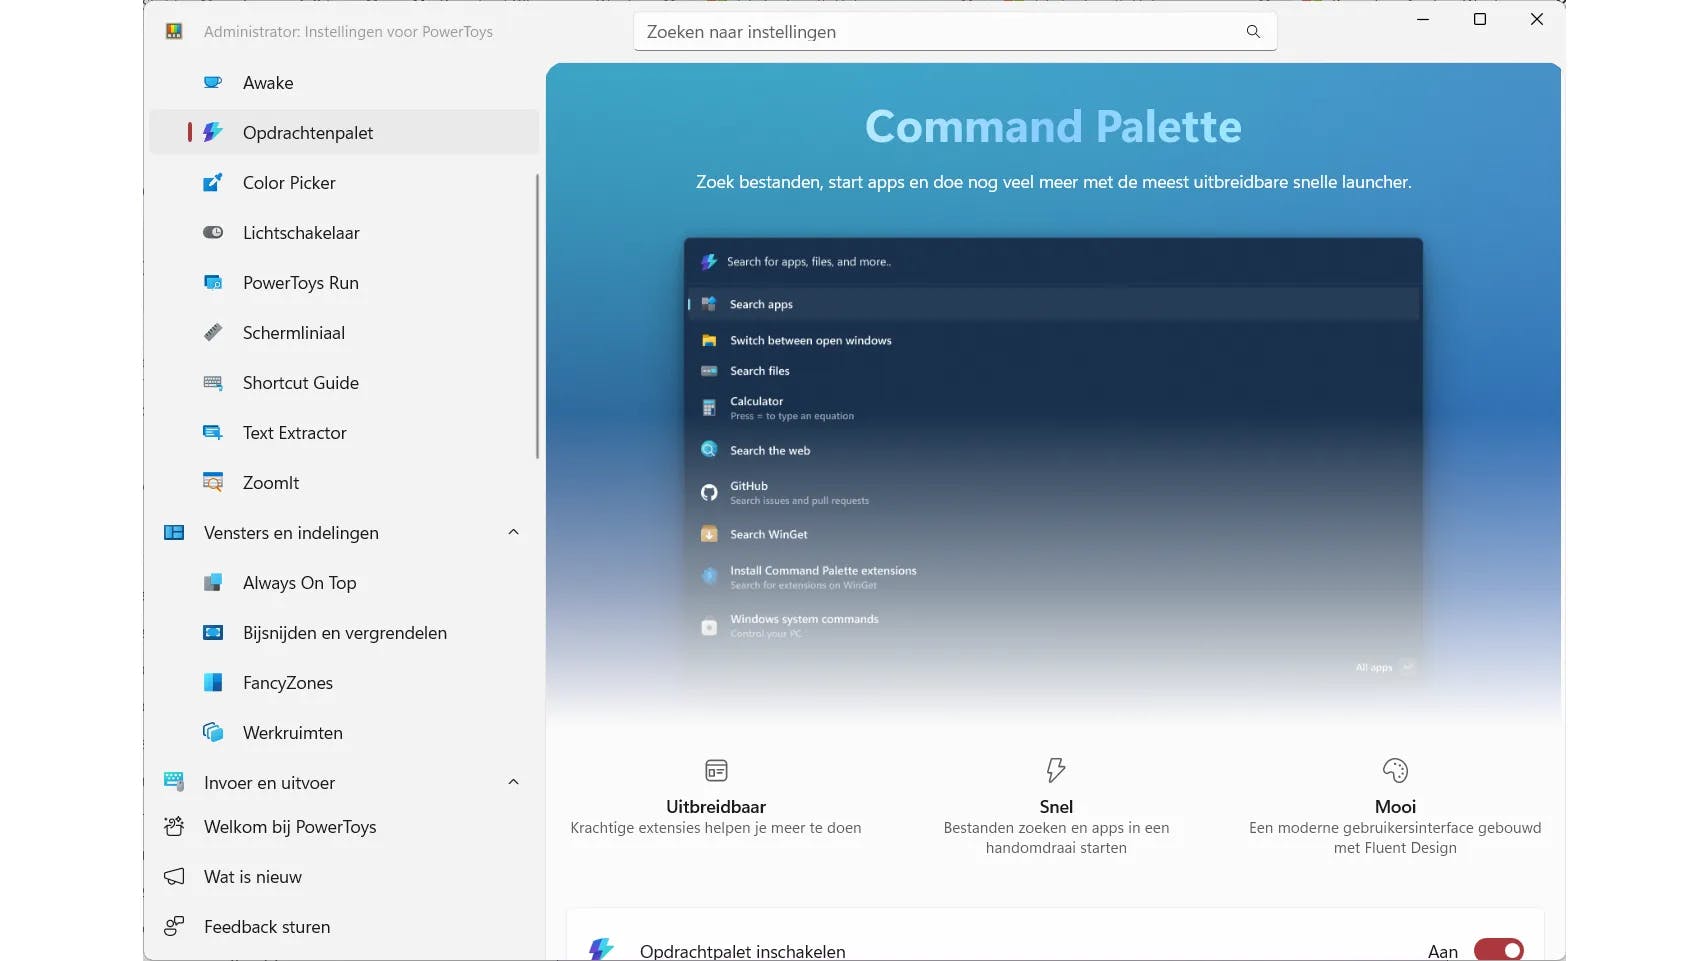Maximize the PowerToys settings window

pos(1480,20)
